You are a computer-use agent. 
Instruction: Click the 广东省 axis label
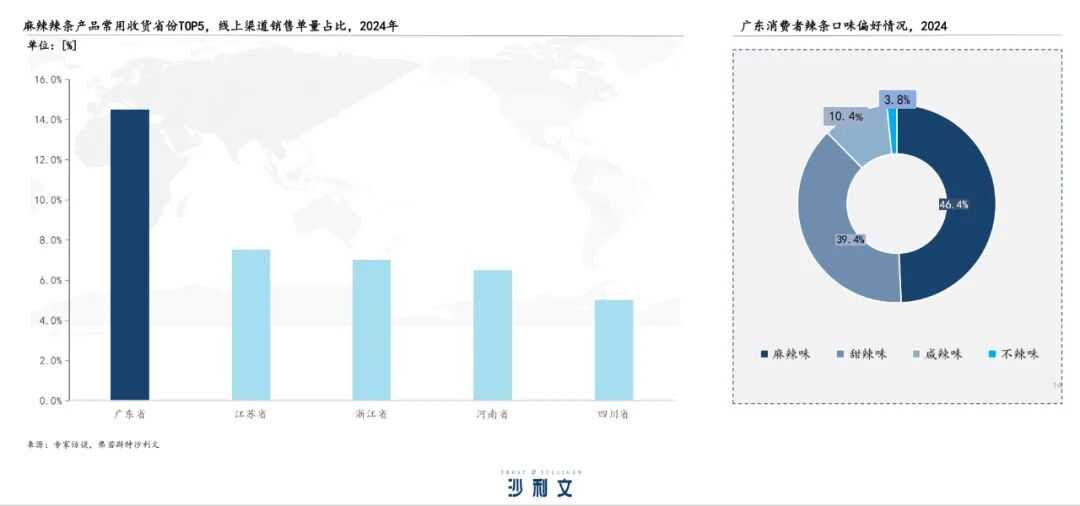pos(129,415)
